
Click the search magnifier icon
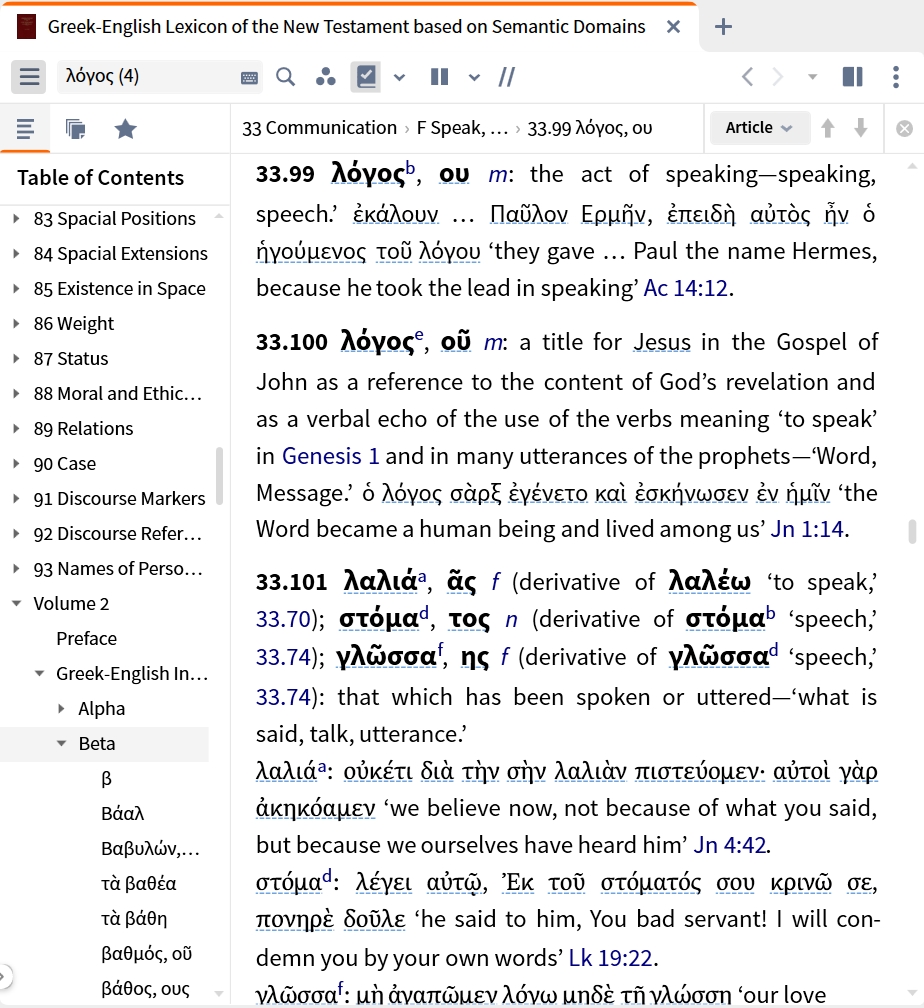tap(285, 77)
